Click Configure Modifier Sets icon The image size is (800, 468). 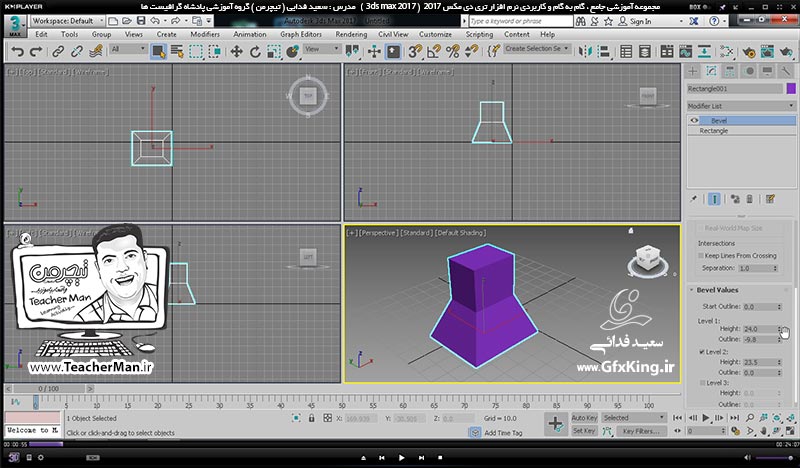770,199
